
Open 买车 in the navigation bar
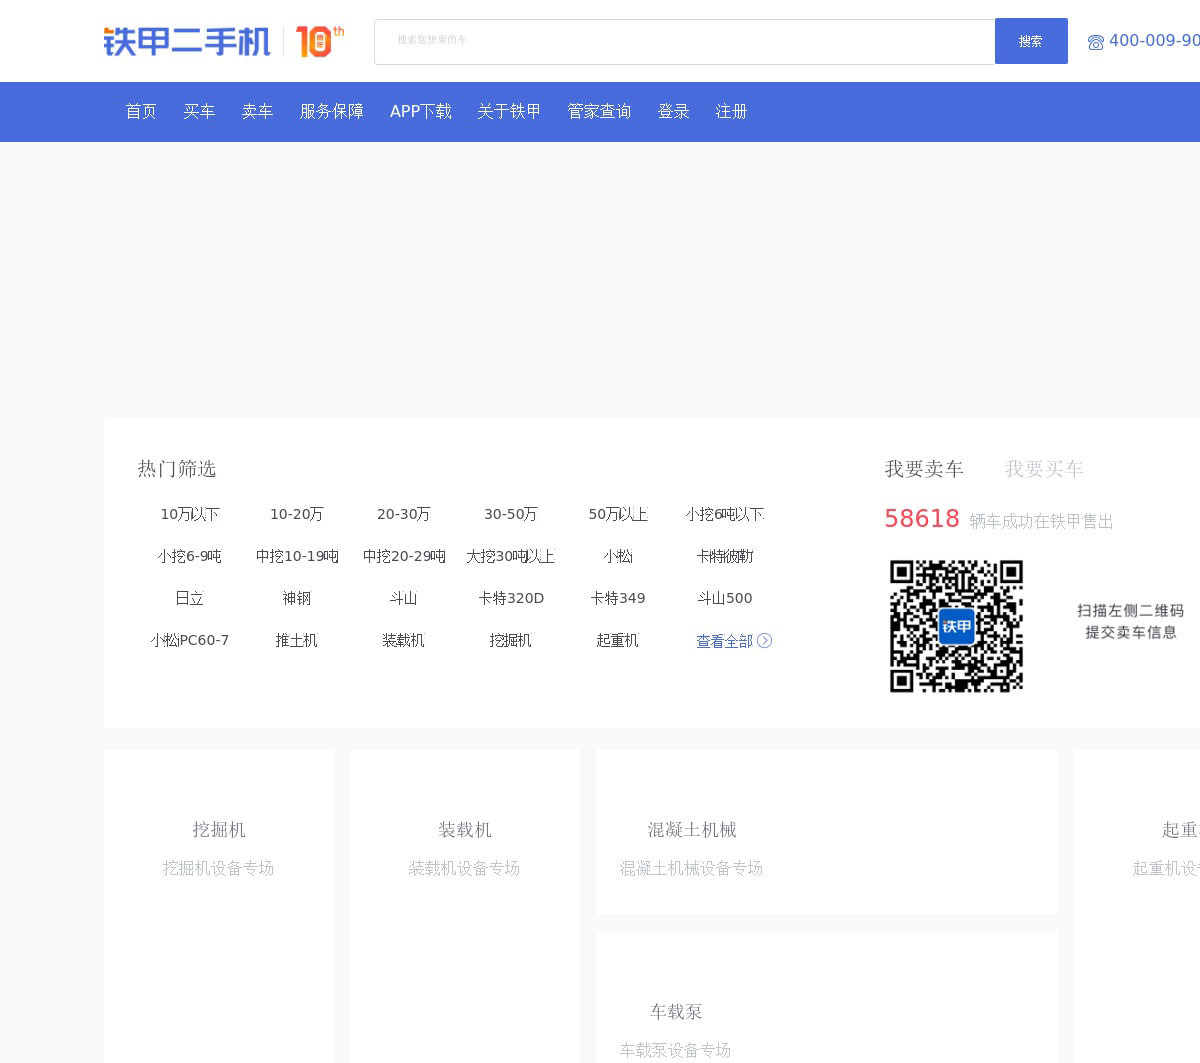[x=199, y=112]
